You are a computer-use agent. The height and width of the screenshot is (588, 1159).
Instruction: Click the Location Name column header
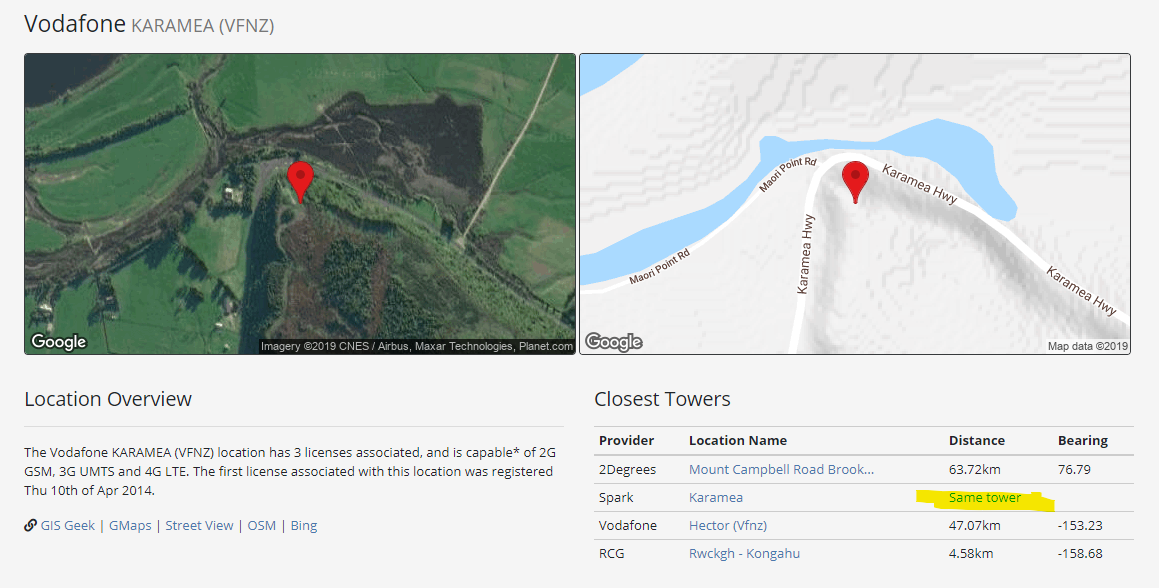(738, 440)
